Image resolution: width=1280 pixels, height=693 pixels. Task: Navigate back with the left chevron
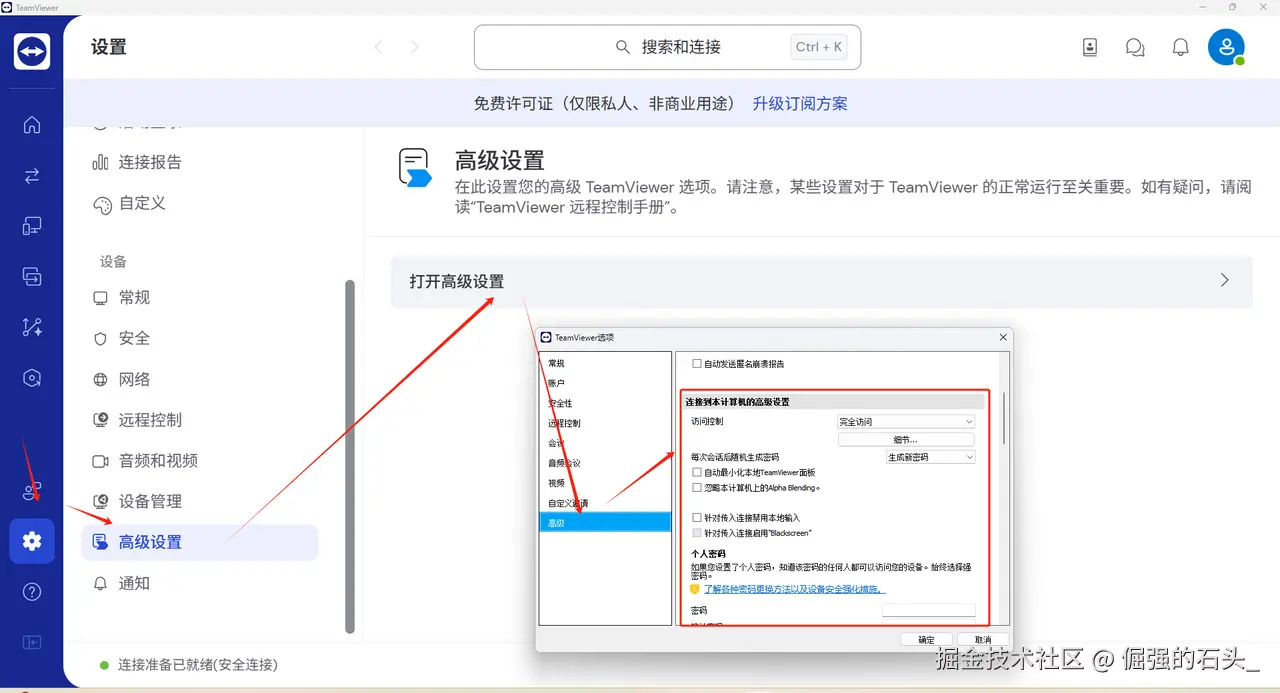(x=378, y=47)
